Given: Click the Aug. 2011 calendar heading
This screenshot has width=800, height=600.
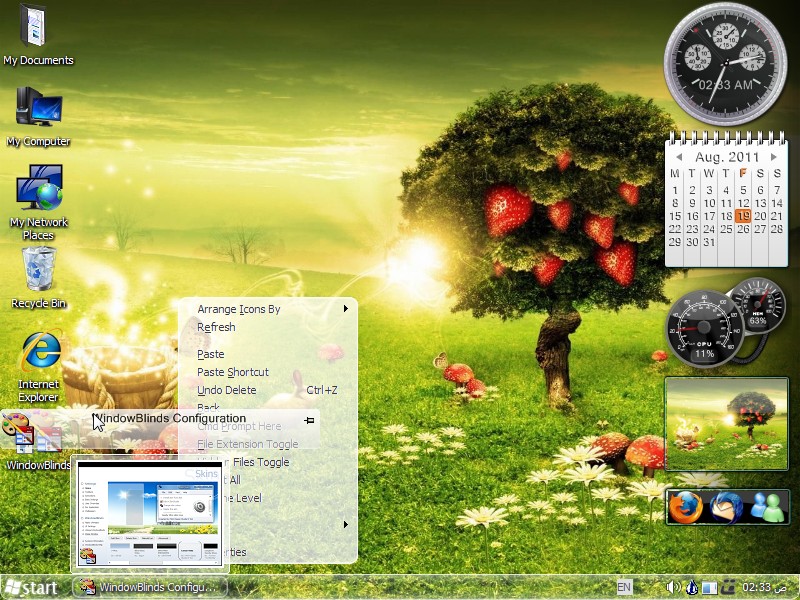Looking at the screenshot, I should point(727,157).
